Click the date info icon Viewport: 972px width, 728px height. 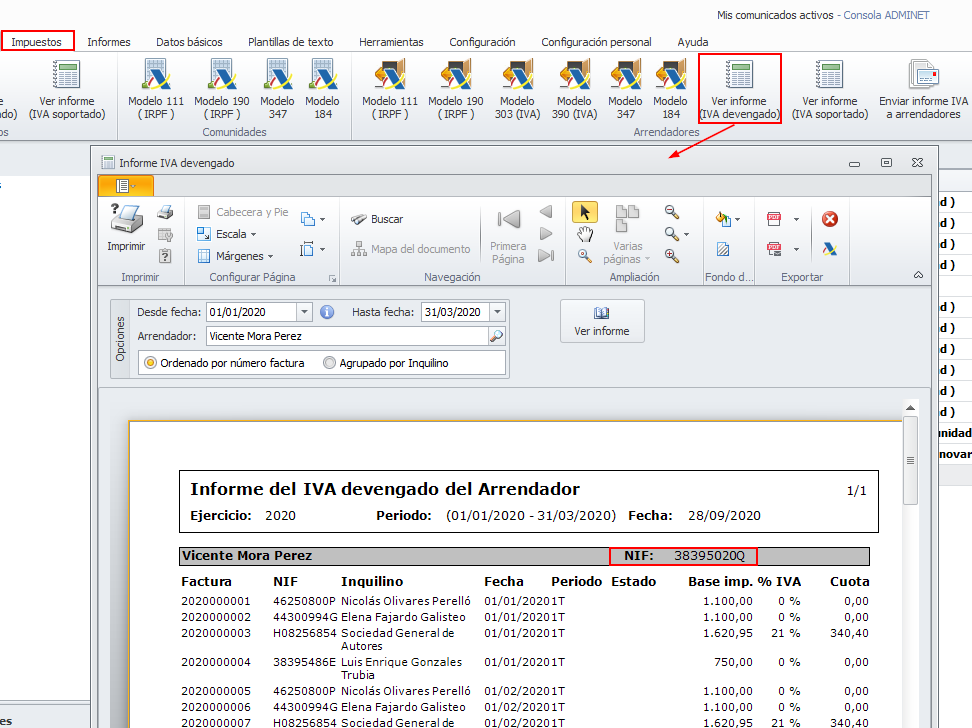pos(326,312)
